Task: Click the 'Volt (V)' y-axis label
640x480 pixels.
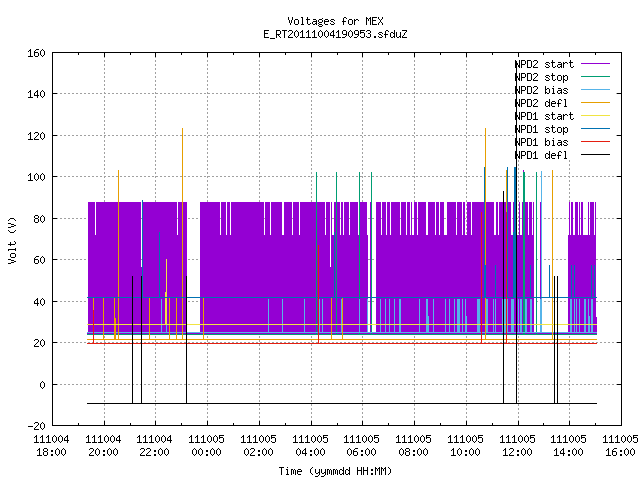Action: (12, 240)
